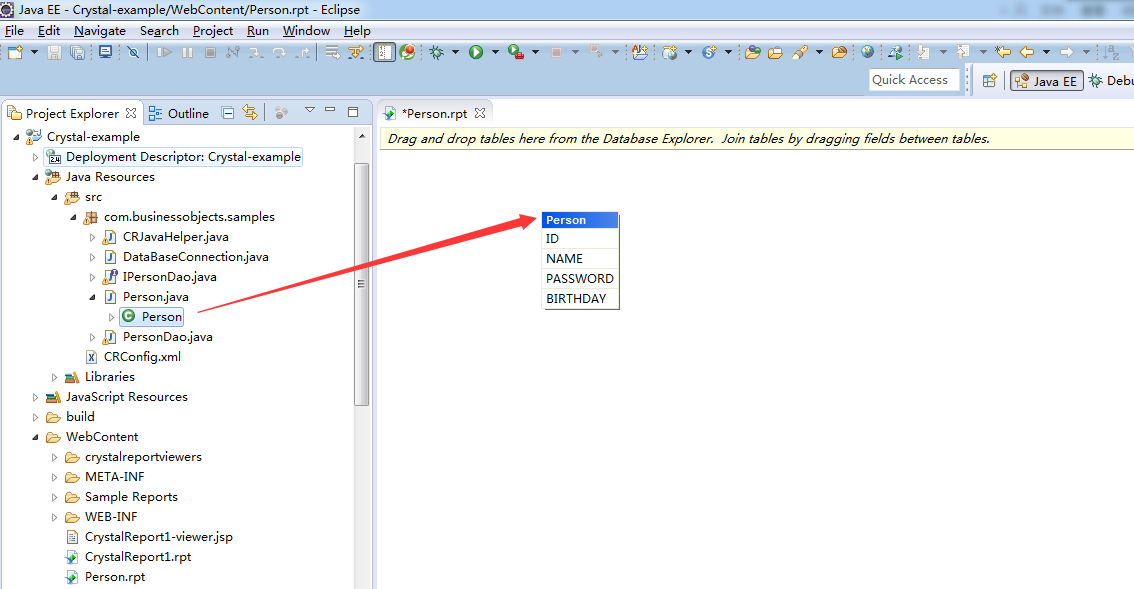Click the Step Over icon
Screen dimensions: 1134x589
279,52
